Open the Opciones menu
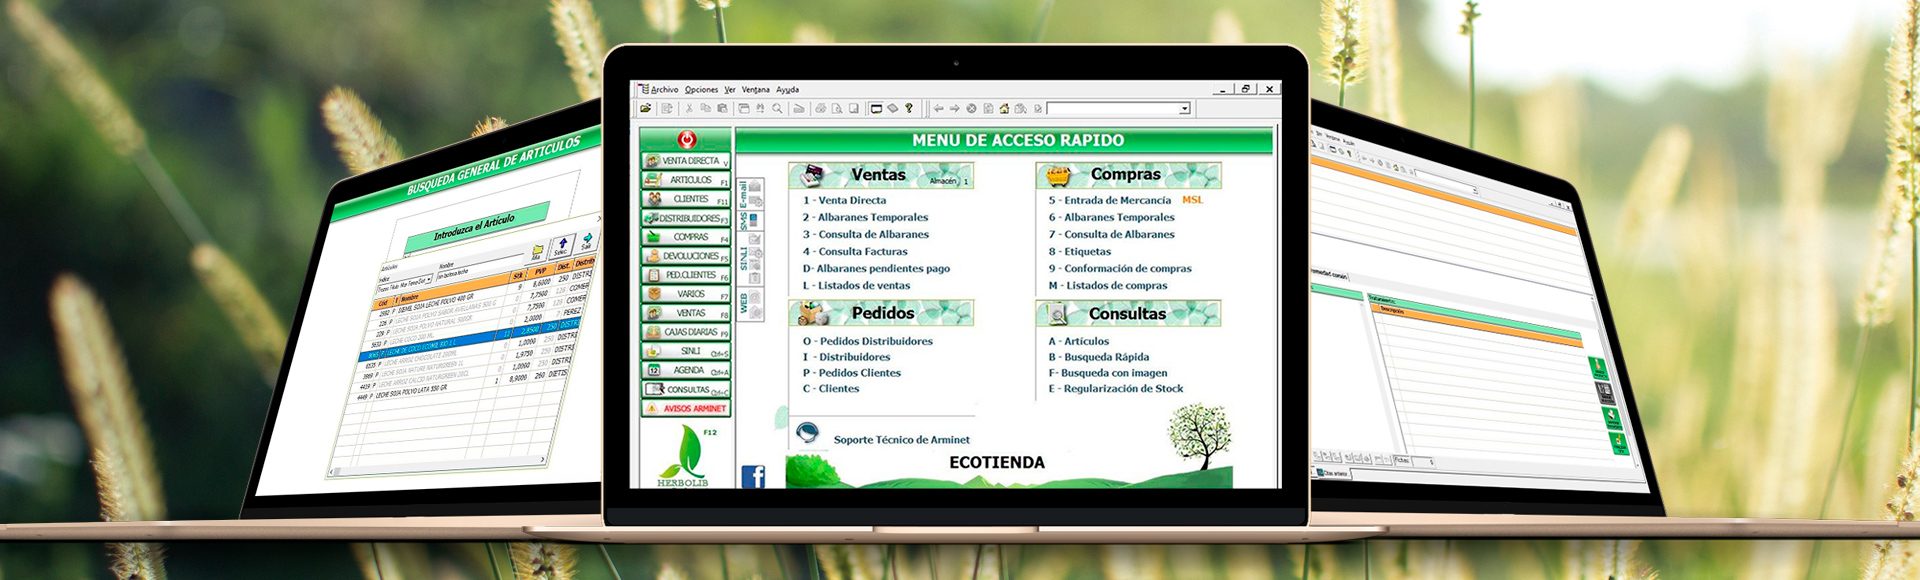The image size is (1920, 580). pos(701,90)
